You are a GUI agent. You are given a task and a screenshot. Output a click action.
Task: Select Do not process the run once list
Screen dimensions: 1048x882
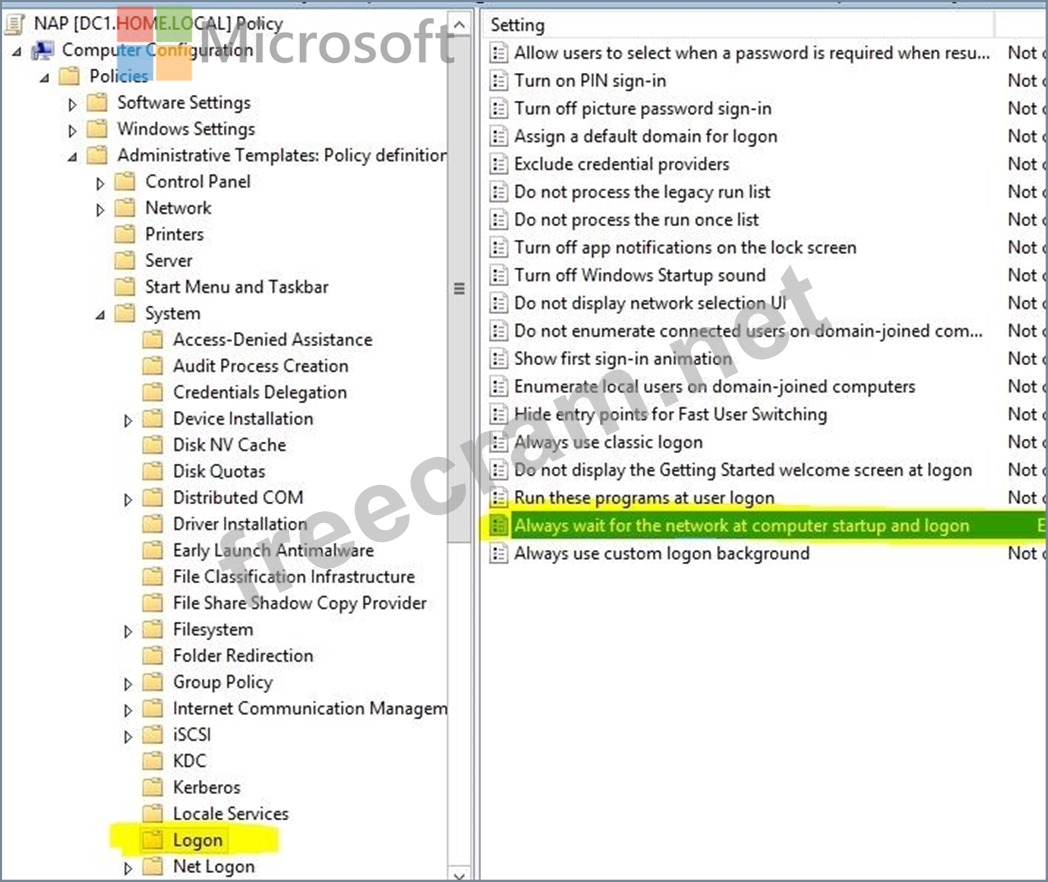coord(636,220)
